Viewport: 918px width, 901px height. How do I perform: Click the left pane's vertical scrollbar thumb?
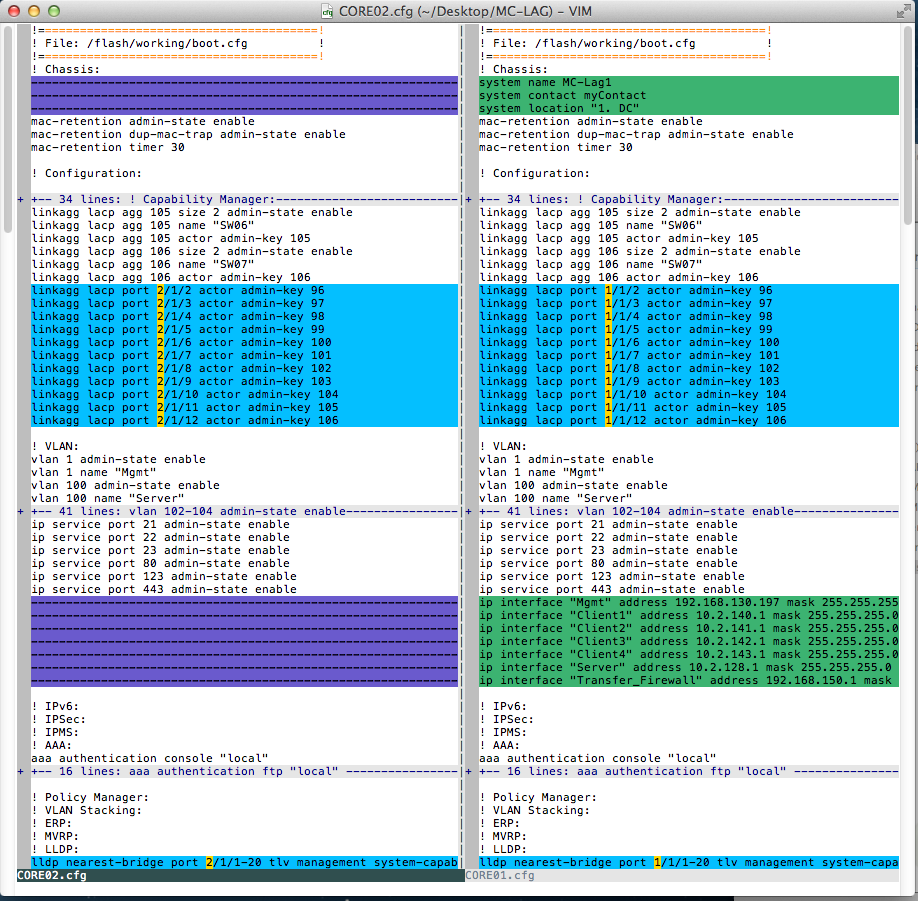9,128
